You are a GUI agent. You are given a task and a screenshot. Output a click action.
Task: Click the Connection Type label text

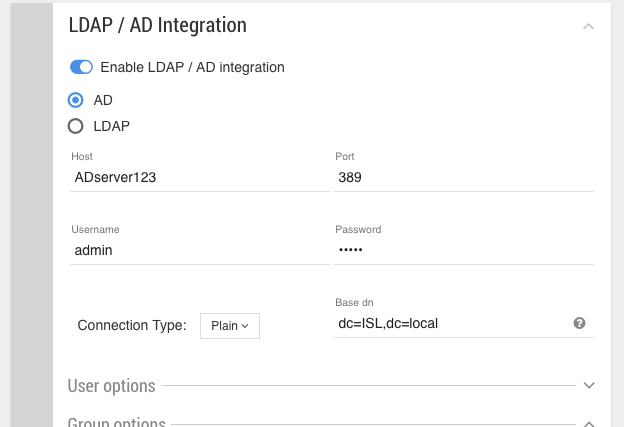coord(131,325)
